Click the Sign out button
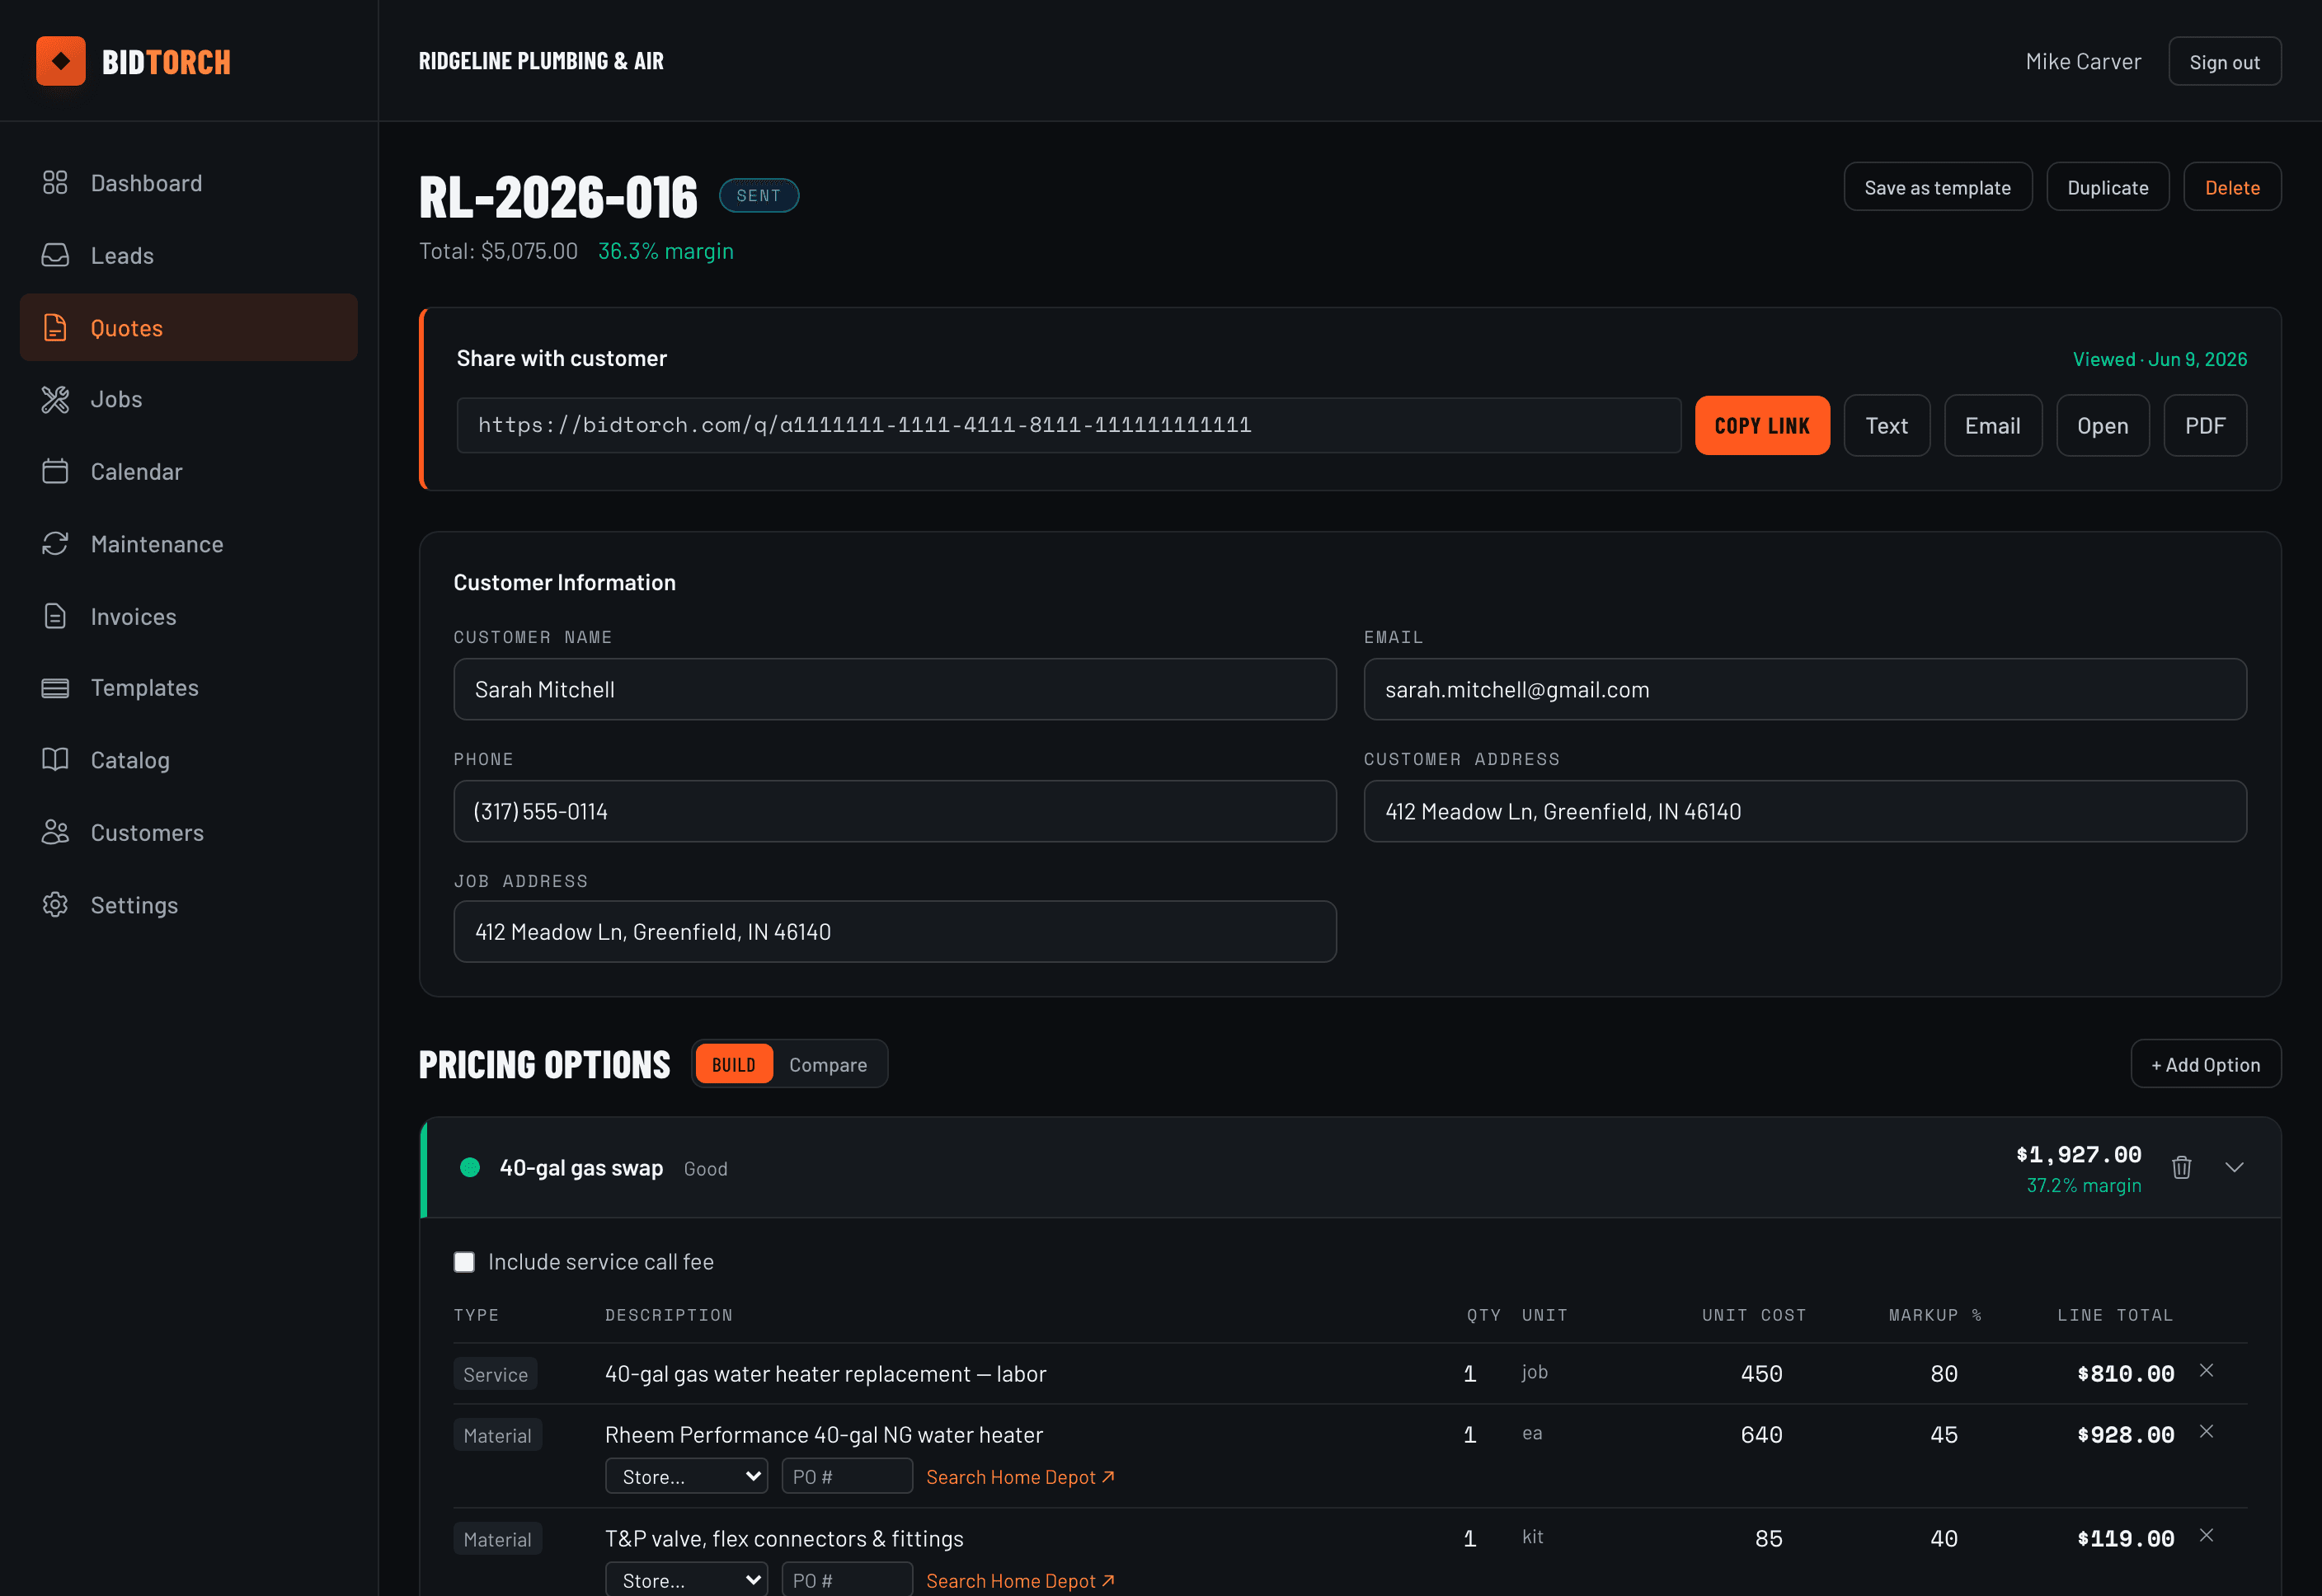Viewport: 2322px width, 1596px height. pyautogui.click(x=2224, y=62)
